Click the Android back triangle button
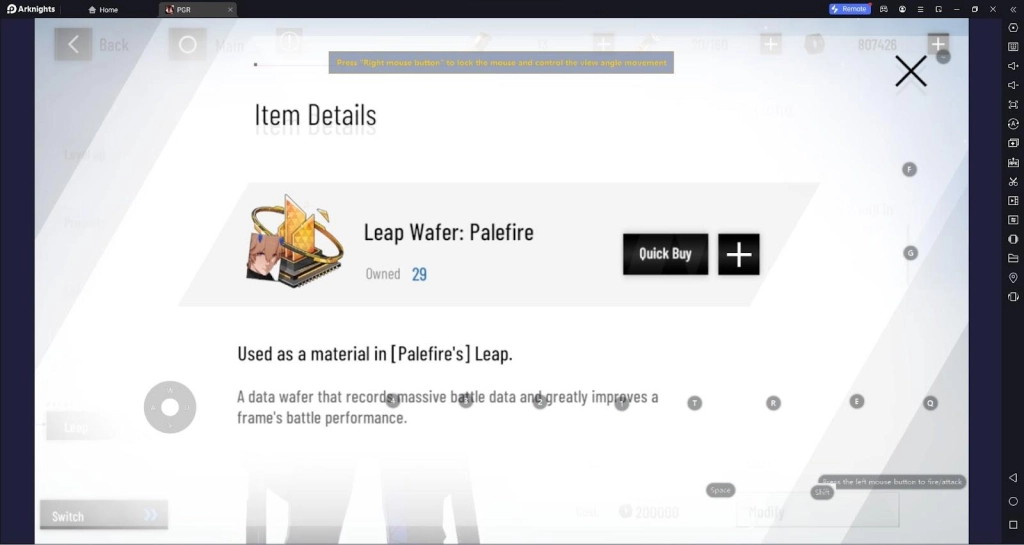1024x545 pixels. pyautogui.click(x=1013, y=478)
